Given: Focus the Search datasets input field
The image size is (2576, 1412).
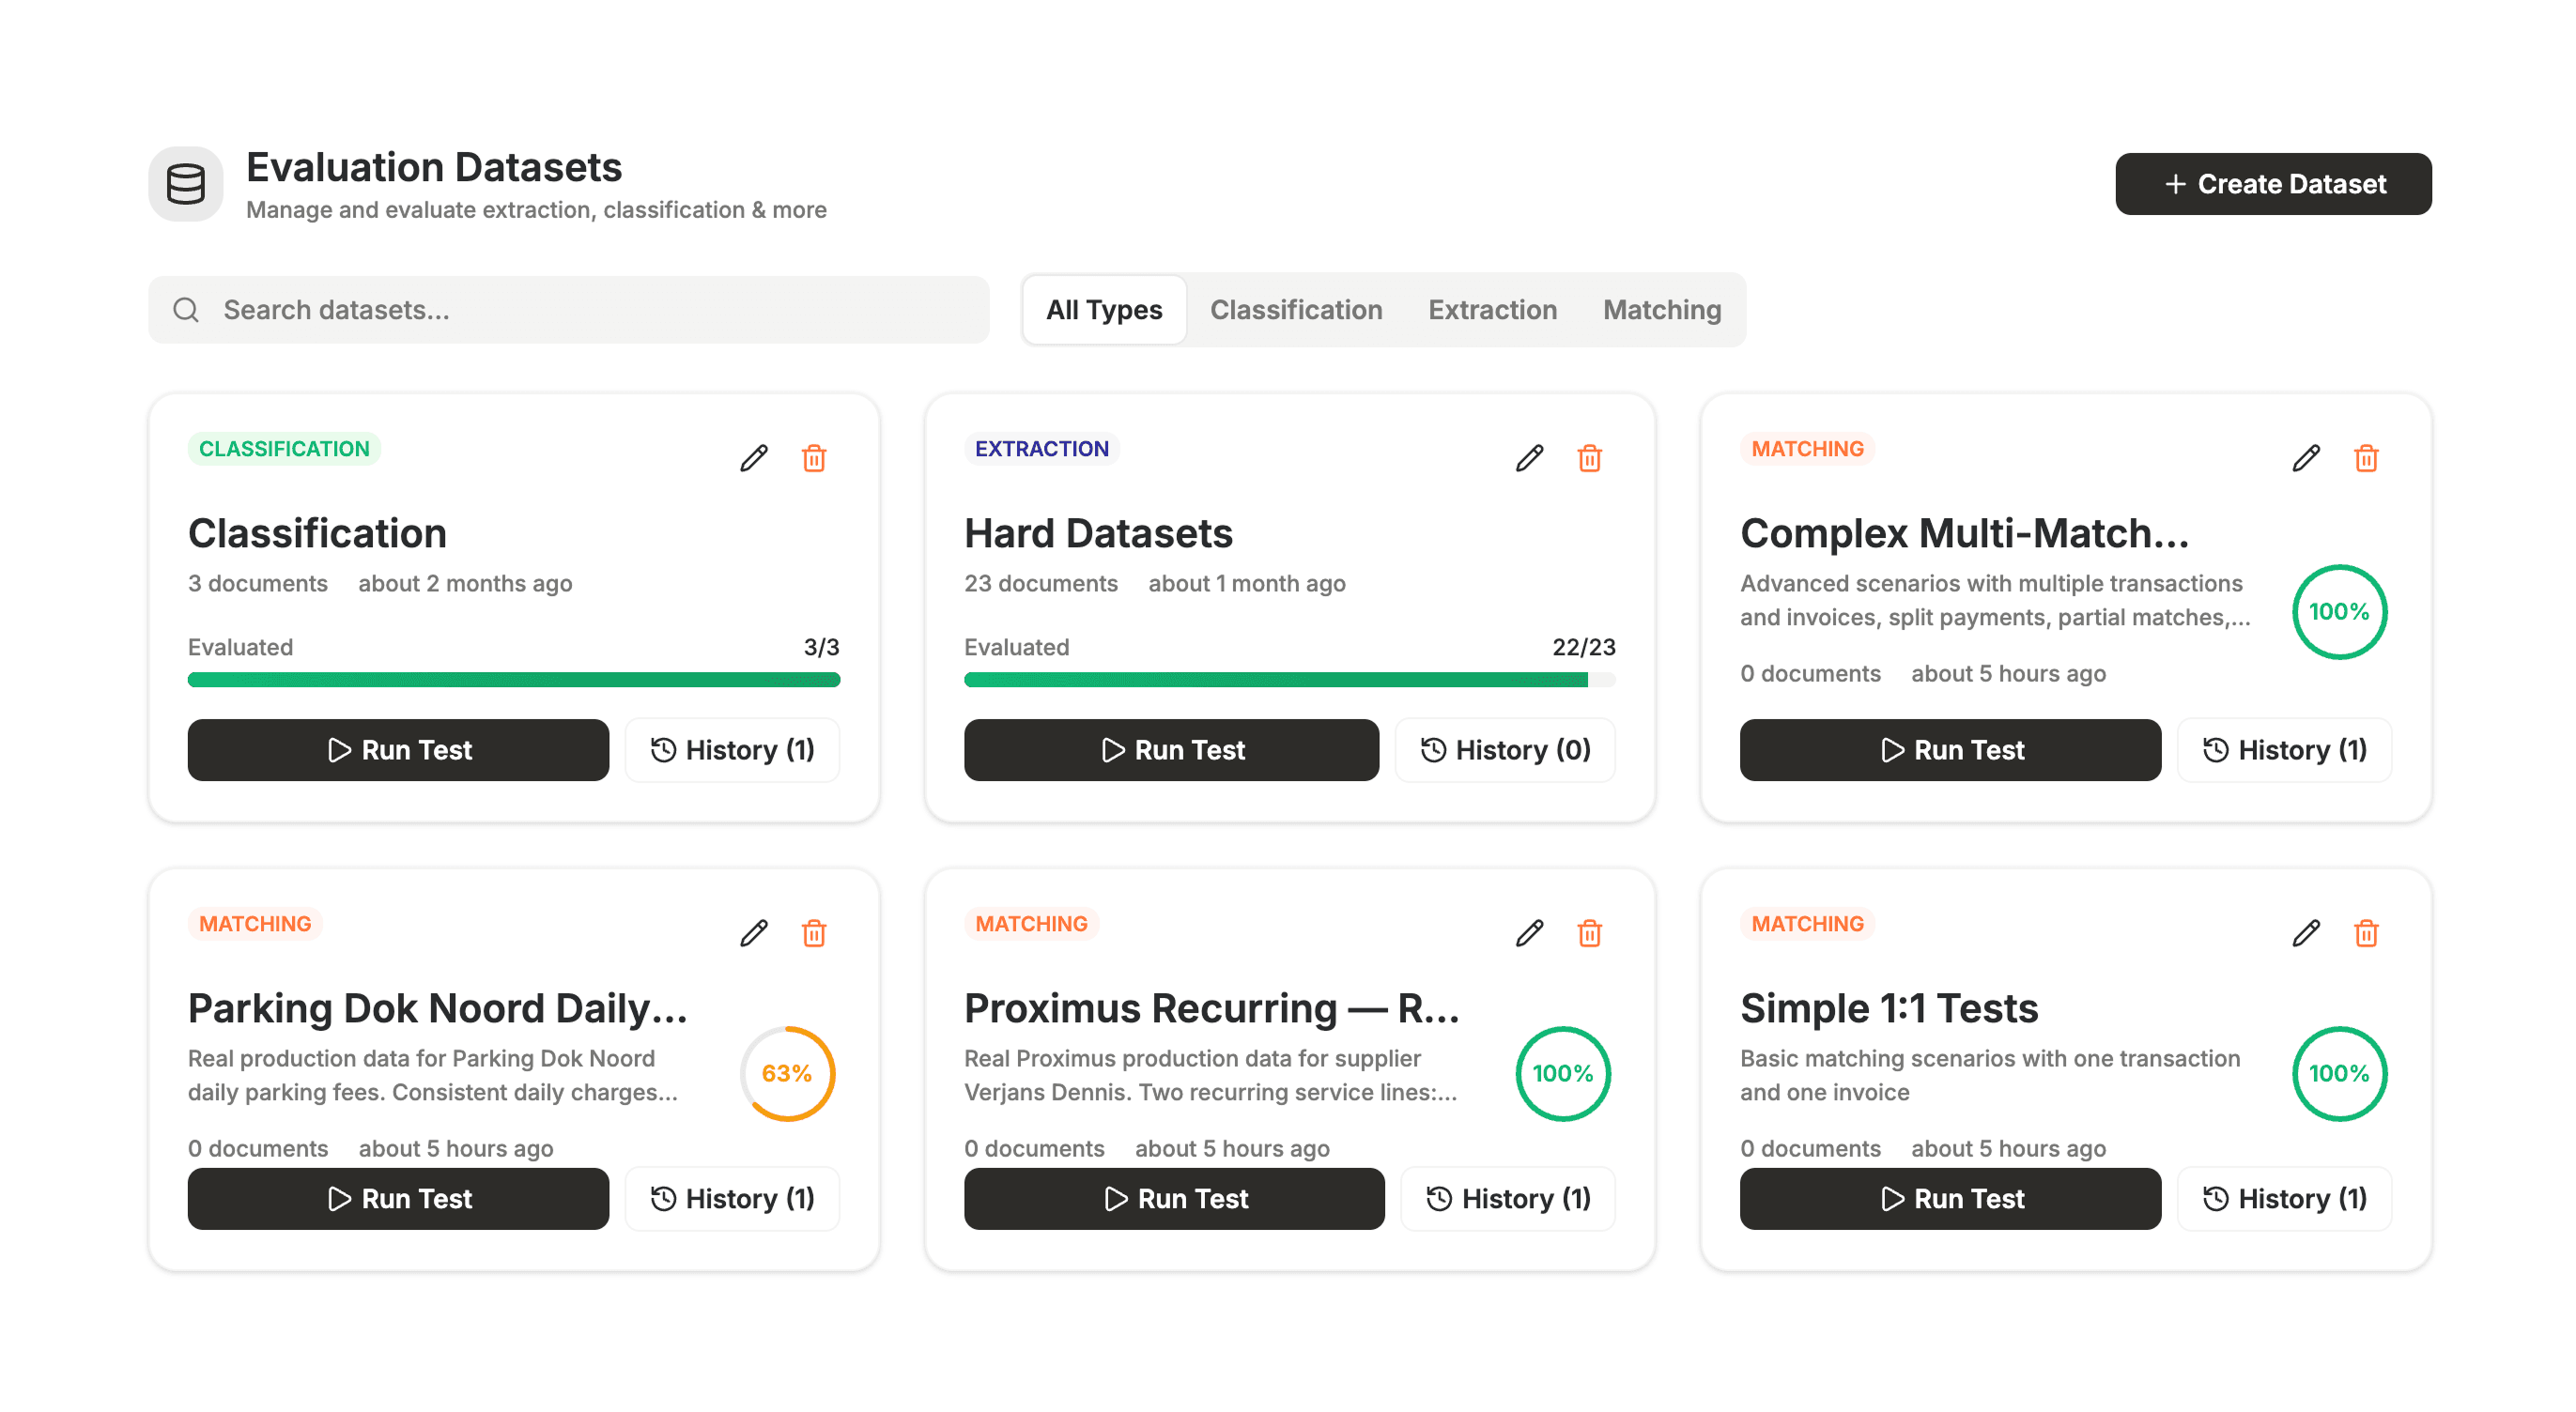Looking at the screenshot, I should [x=568, y=310].
